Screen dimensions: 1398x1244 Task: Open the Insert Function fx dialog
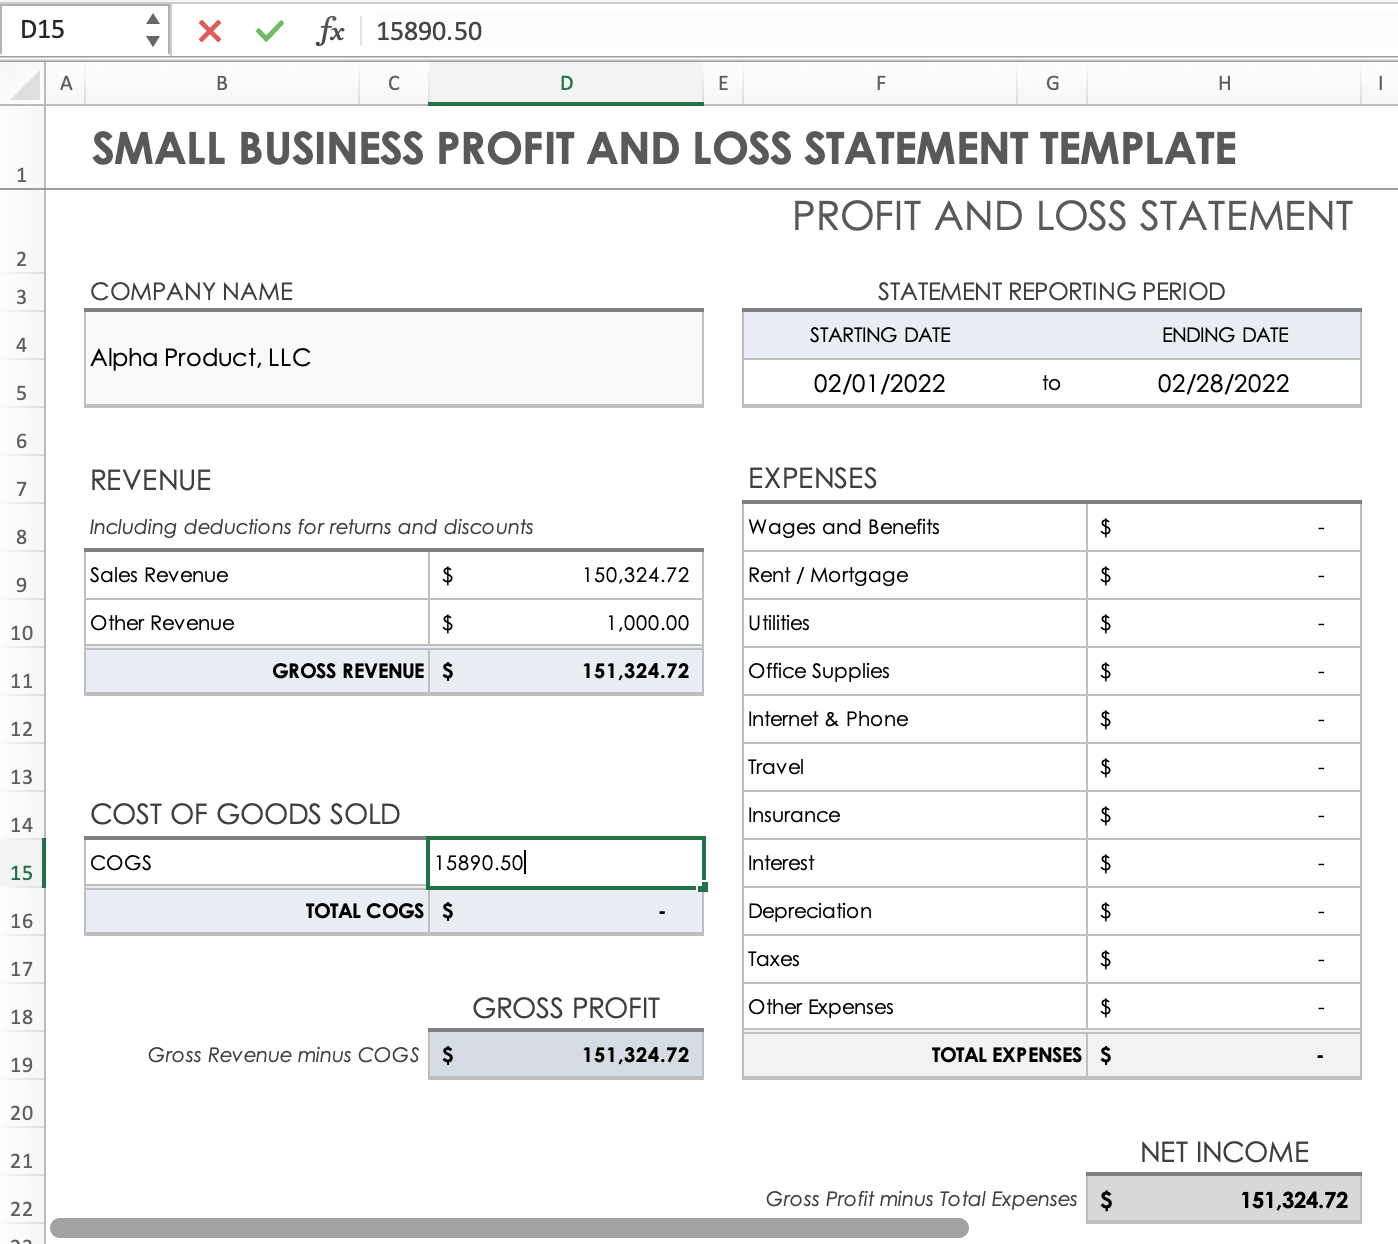coord(330,31)
